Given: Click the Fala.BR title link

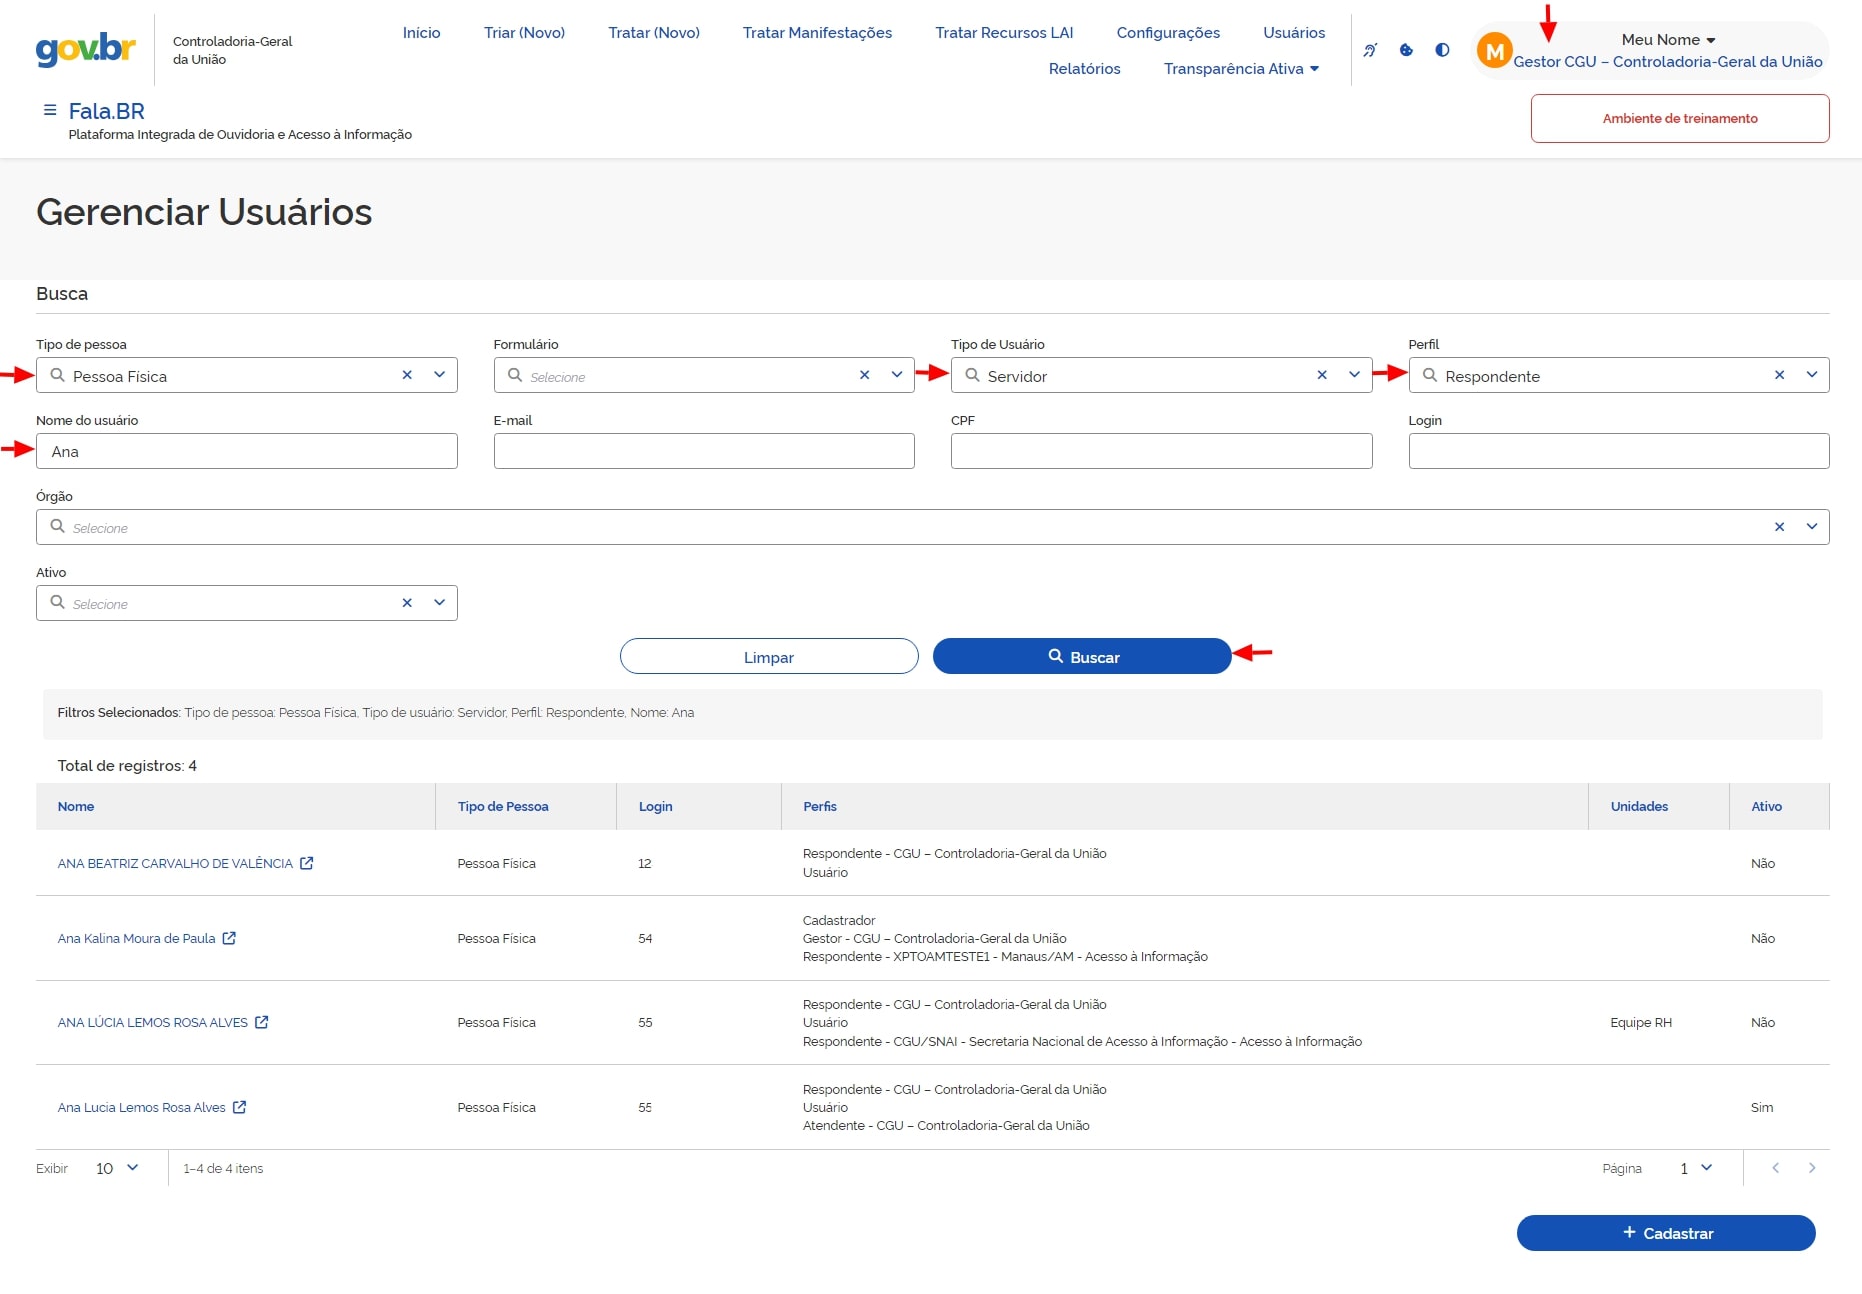Looking at the screenshot, I should [106, 111].
